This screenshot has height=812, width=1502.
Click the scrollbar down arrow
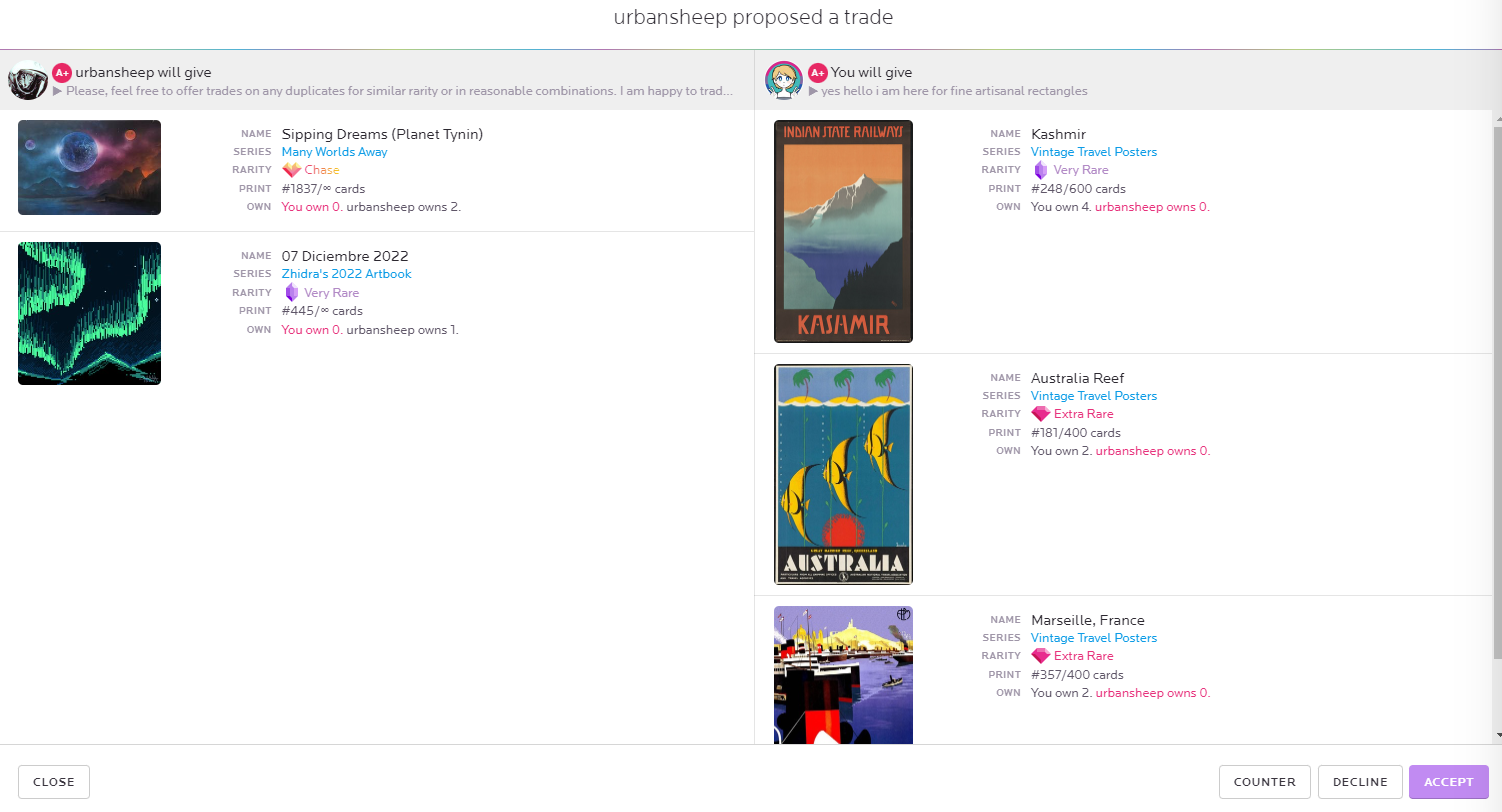point(1497,736)
